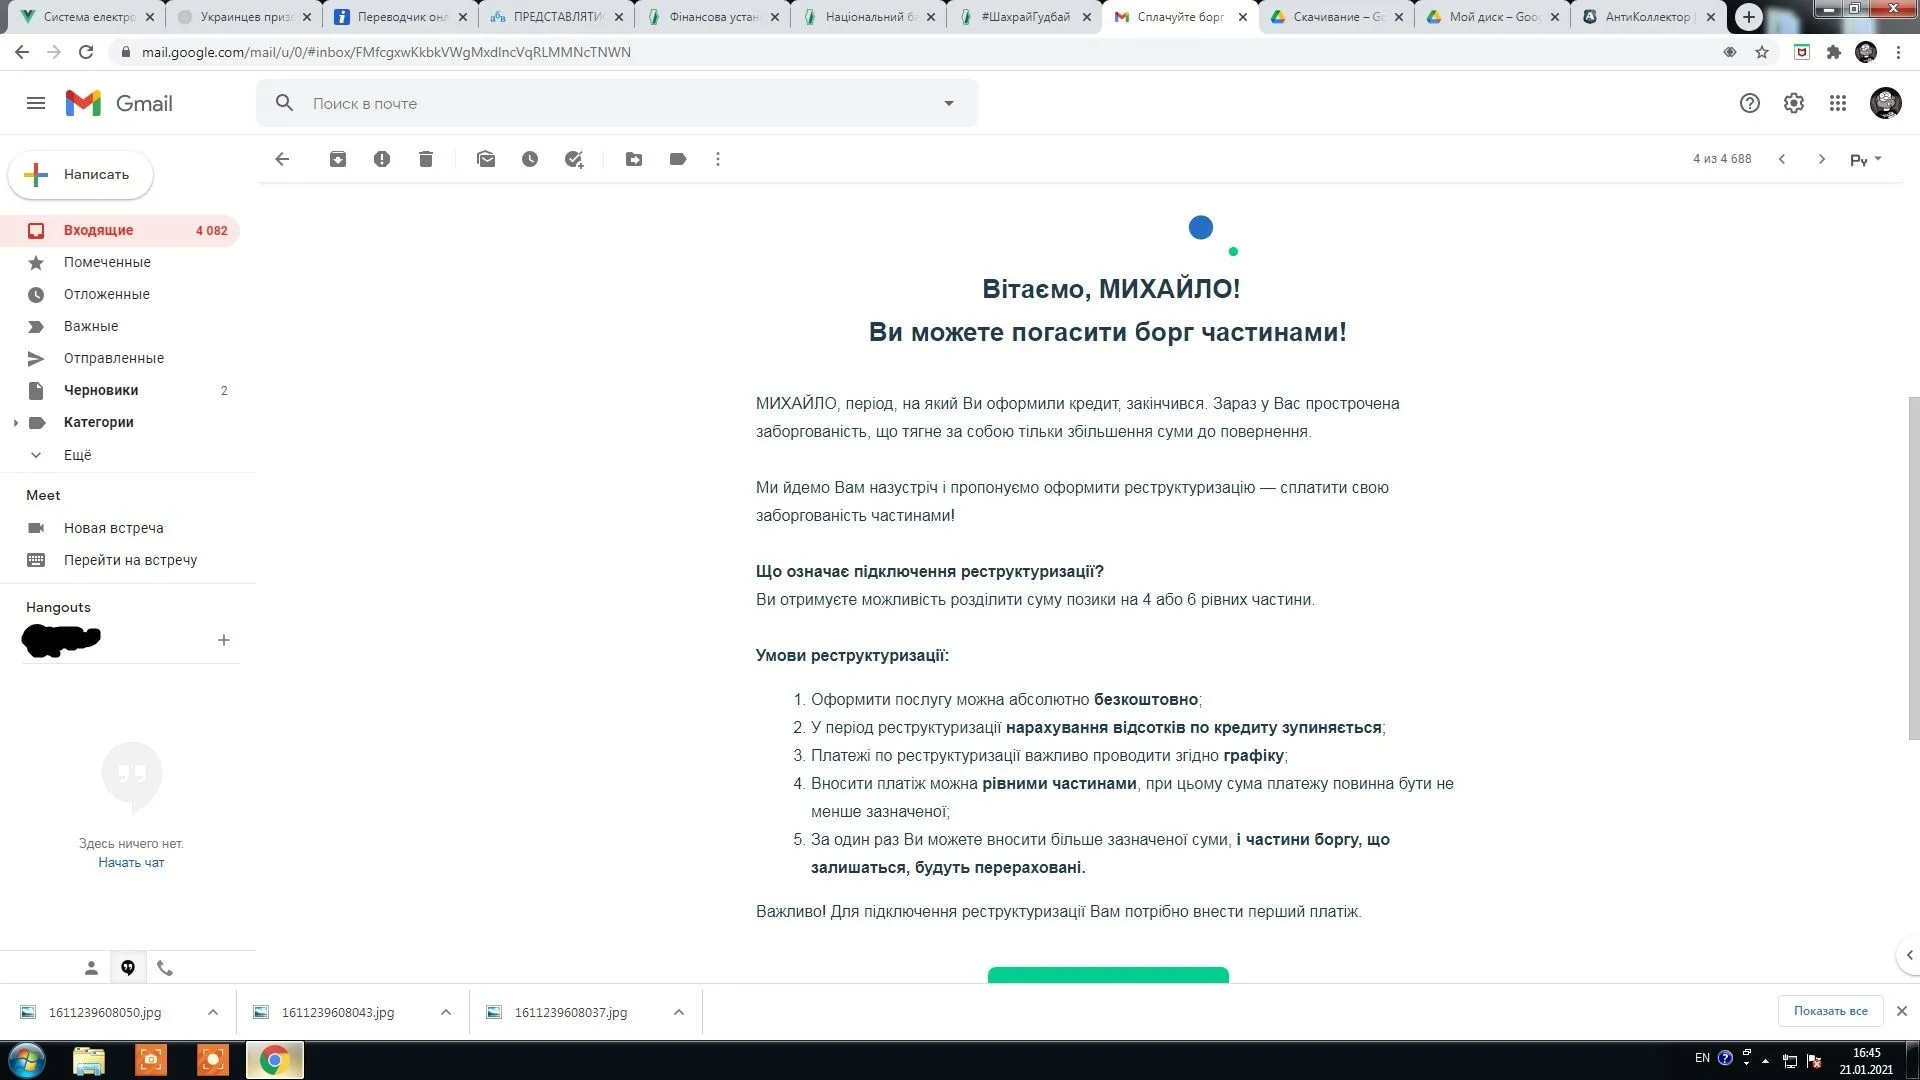Screen dimensions: 1920x1080
Task: Expand Ещё to show more labels
Action: coord(77,455)
